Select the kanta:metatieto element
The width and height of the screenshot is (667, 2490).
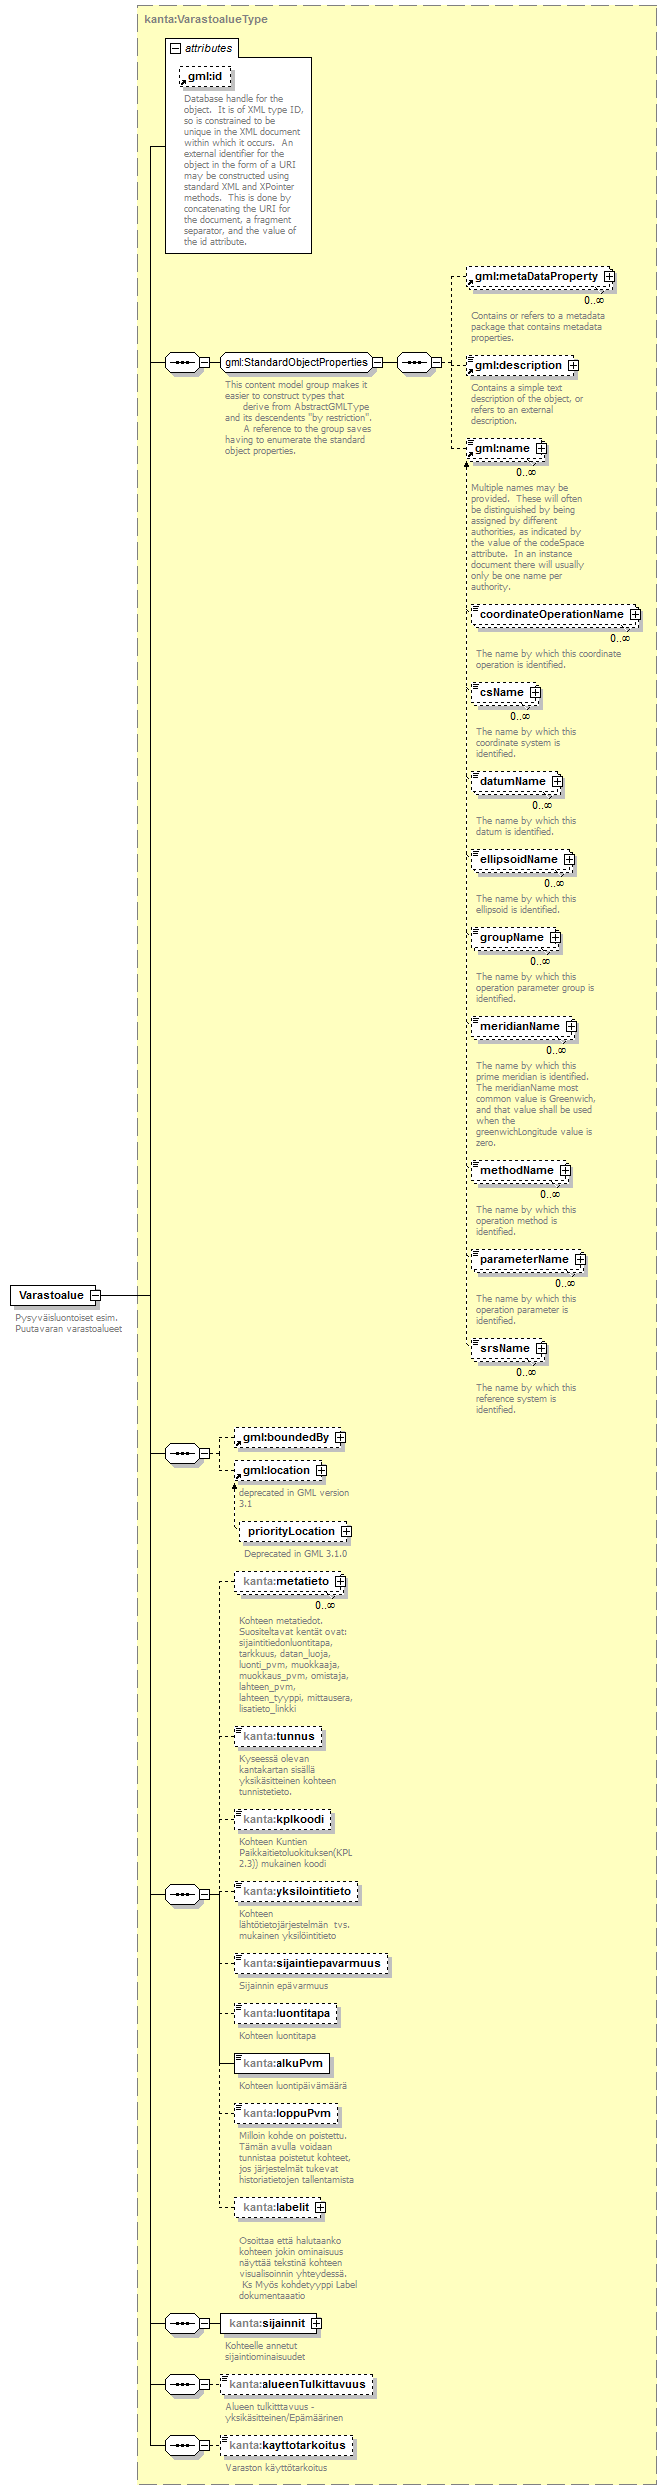286,1581
